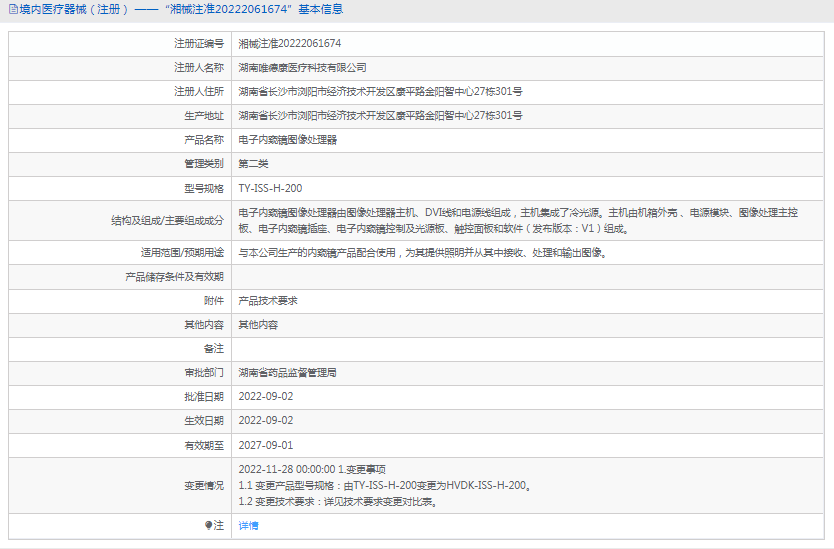Select model value TY-ISS-H-200
The height and width of the screenshot is (549, 834).
pos(270,188)
